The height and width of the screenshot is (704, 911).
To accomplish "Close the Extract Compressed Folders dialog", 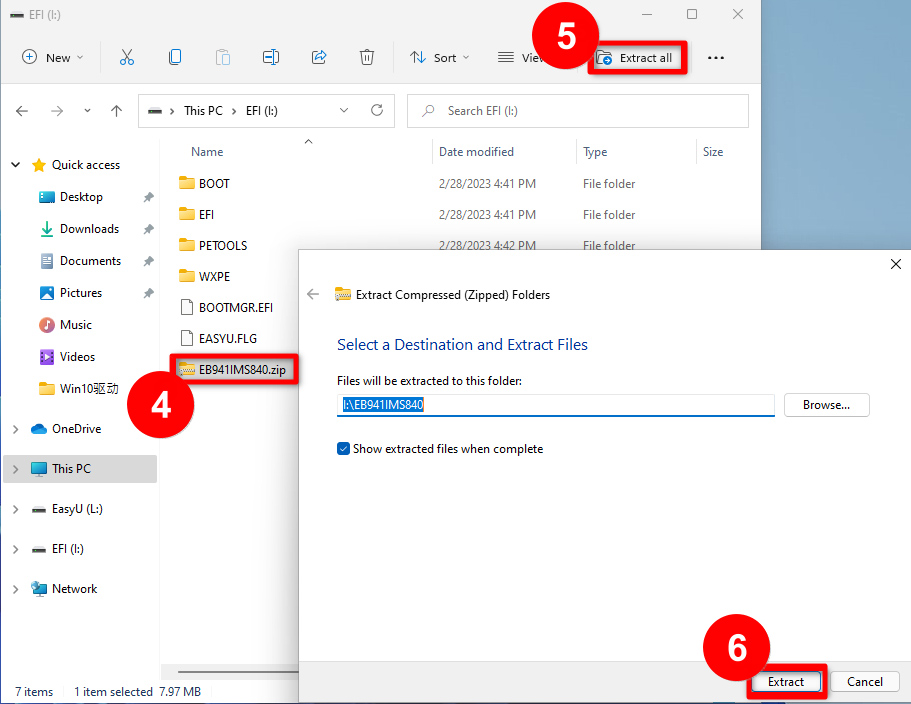I will [896, 264].
